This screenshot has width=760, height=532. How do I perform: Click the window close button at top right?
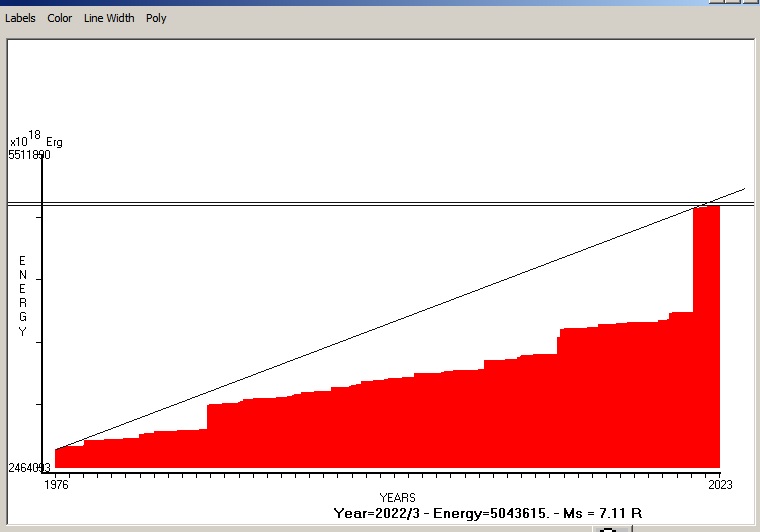point(748,2)
